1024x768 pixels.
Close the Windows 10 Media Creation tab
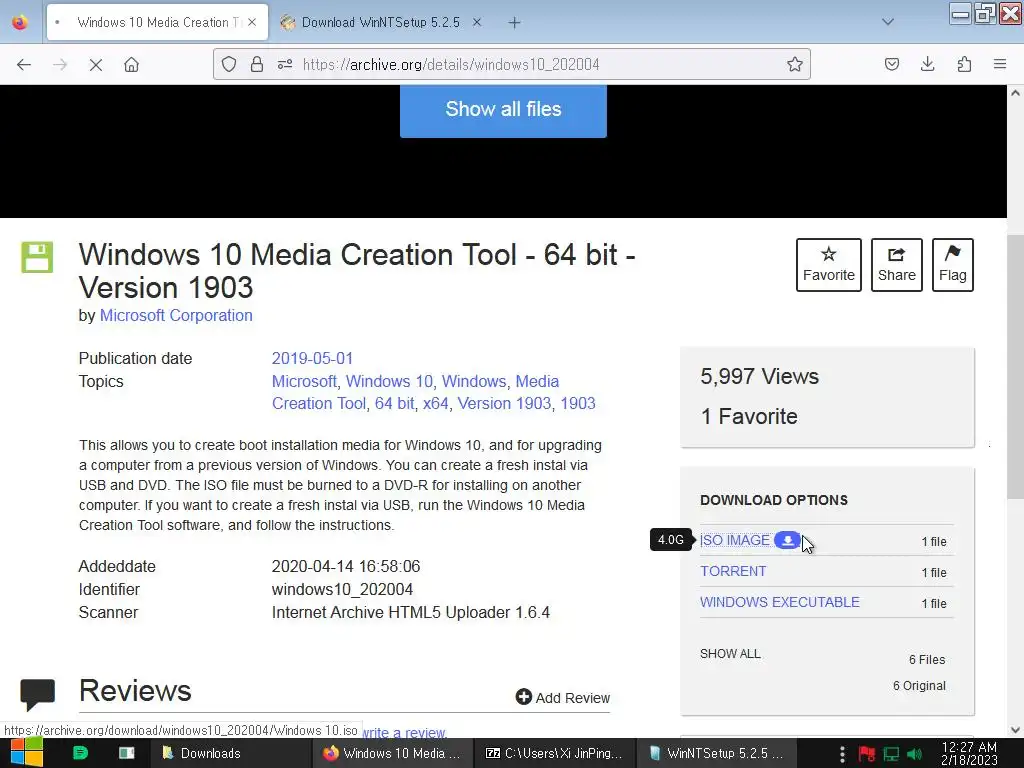(x=252, y=22)
